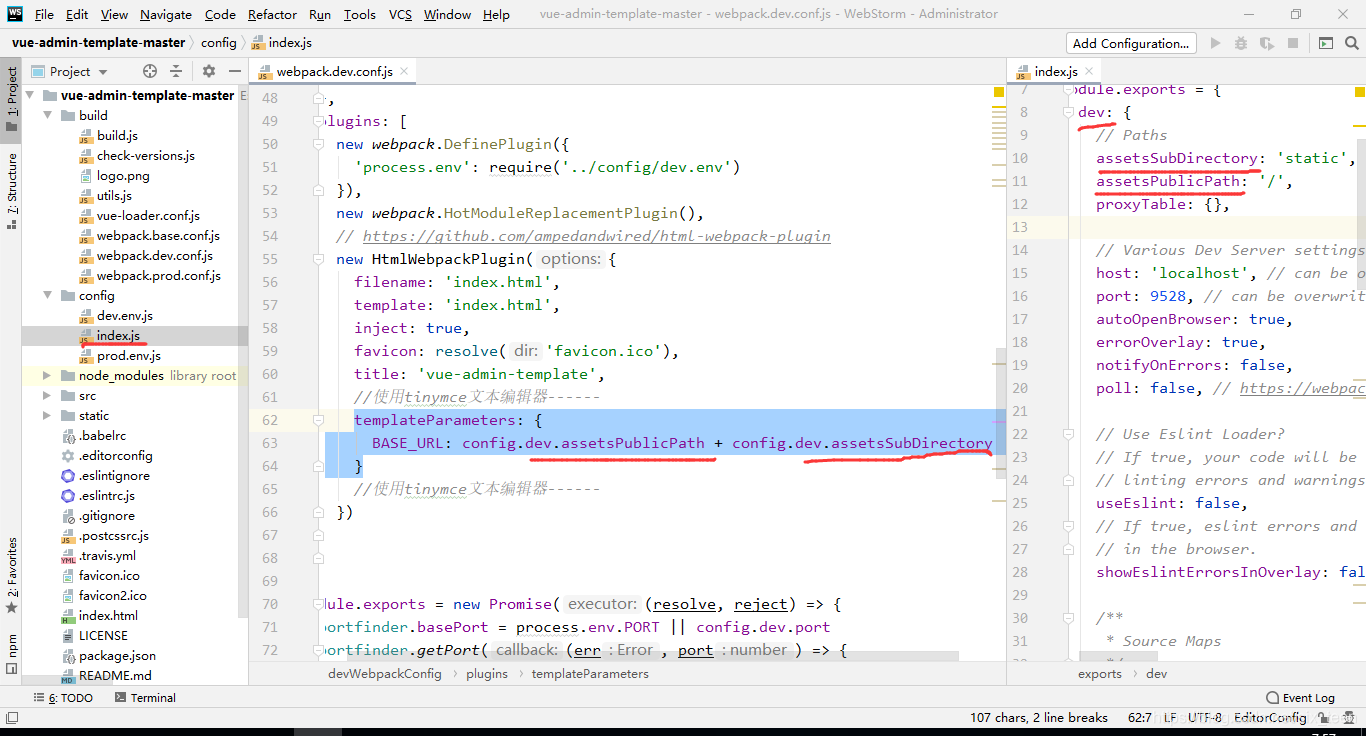
Task: Close the webpack.dev.conf.js tab
Action: click(404, 72)
